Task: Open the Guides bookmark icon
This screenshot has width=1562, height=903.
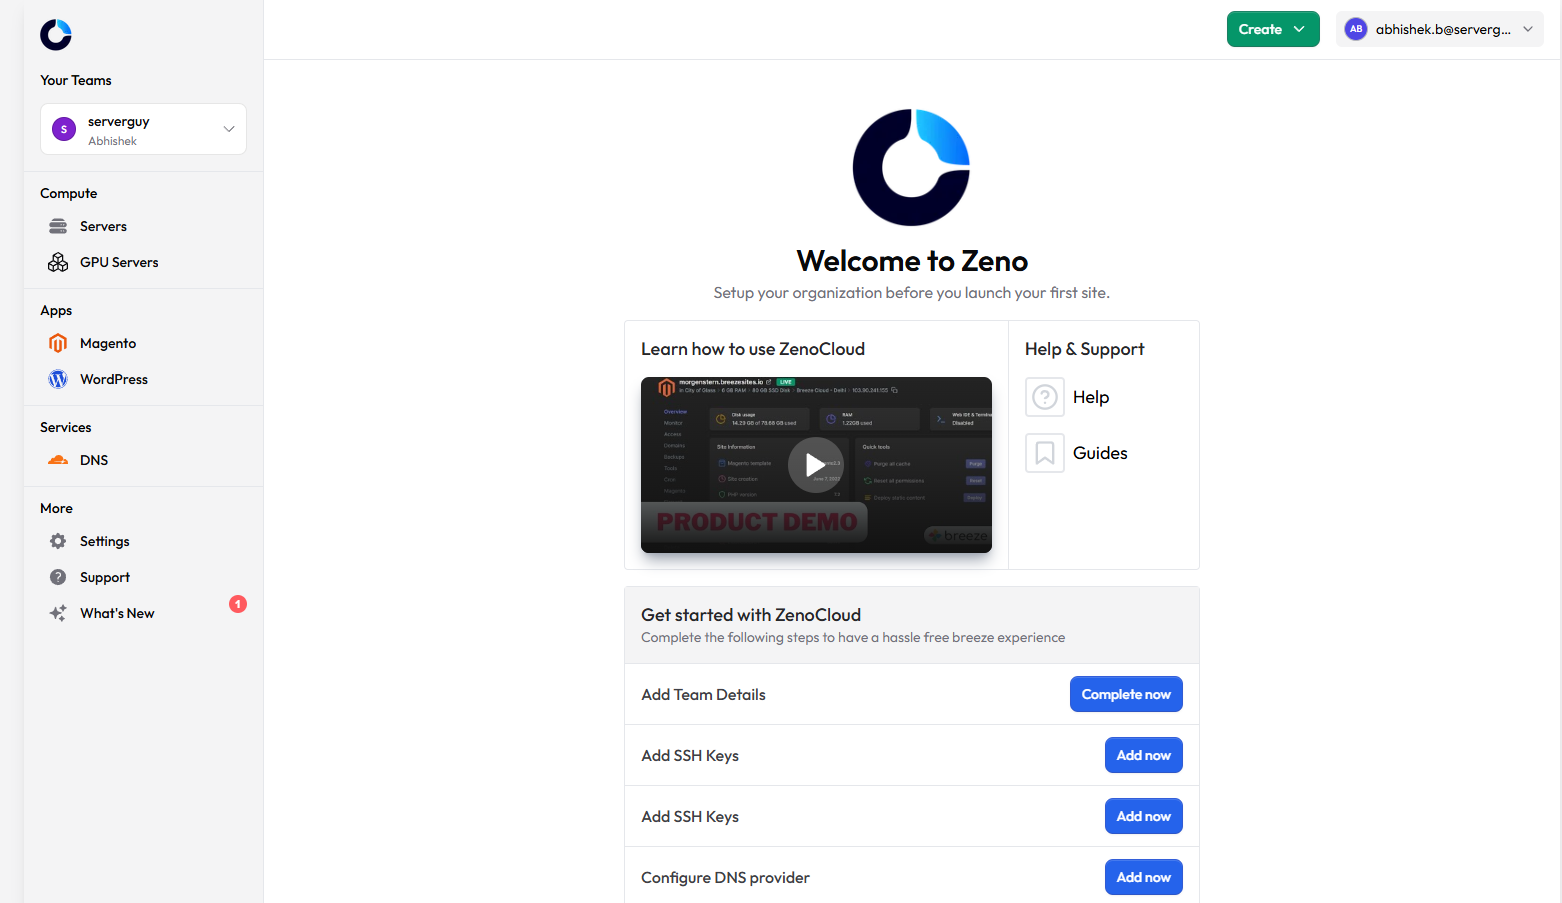Action: 1044,453
